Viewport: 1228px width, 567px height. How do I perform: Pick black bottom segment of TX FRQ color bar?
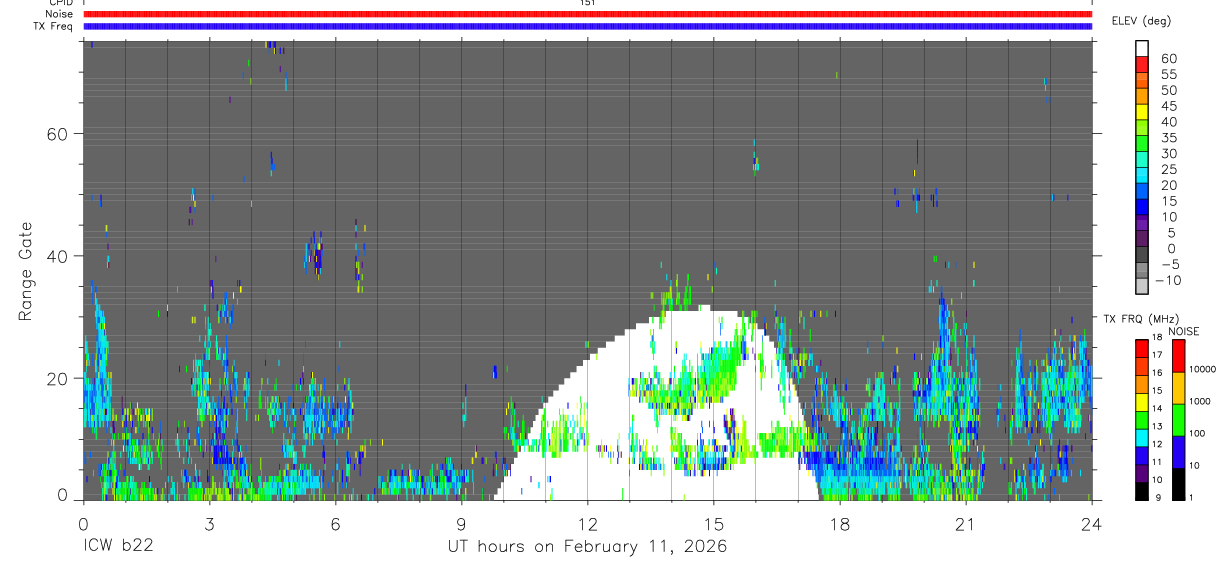click(x=1142, y=490)
